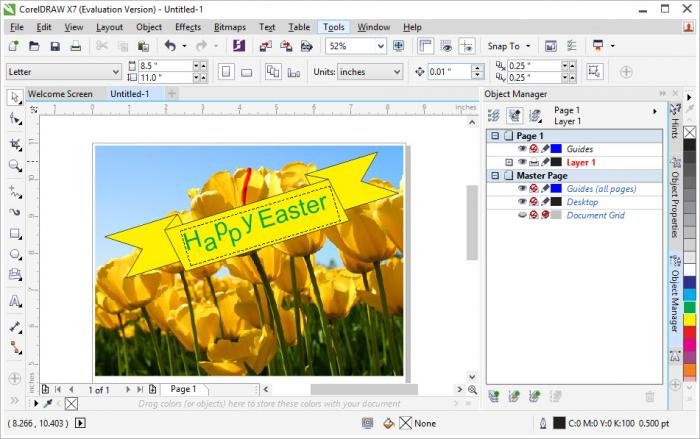Open the Units inches dropdown
This screenshot has width=700, height=439.
(x=397, y=72)
